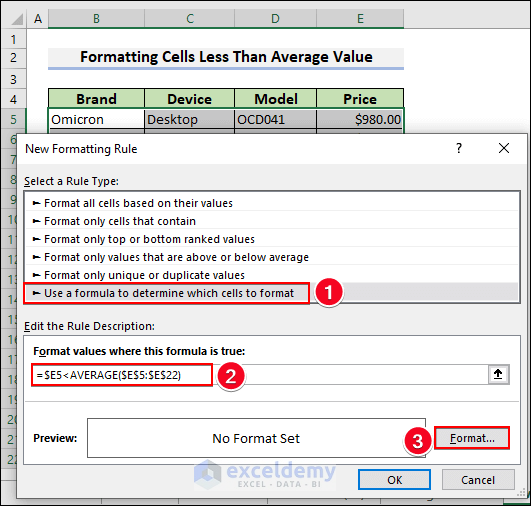
Task: Open help with the question mark icon
Action: click(x=459, y=148)
